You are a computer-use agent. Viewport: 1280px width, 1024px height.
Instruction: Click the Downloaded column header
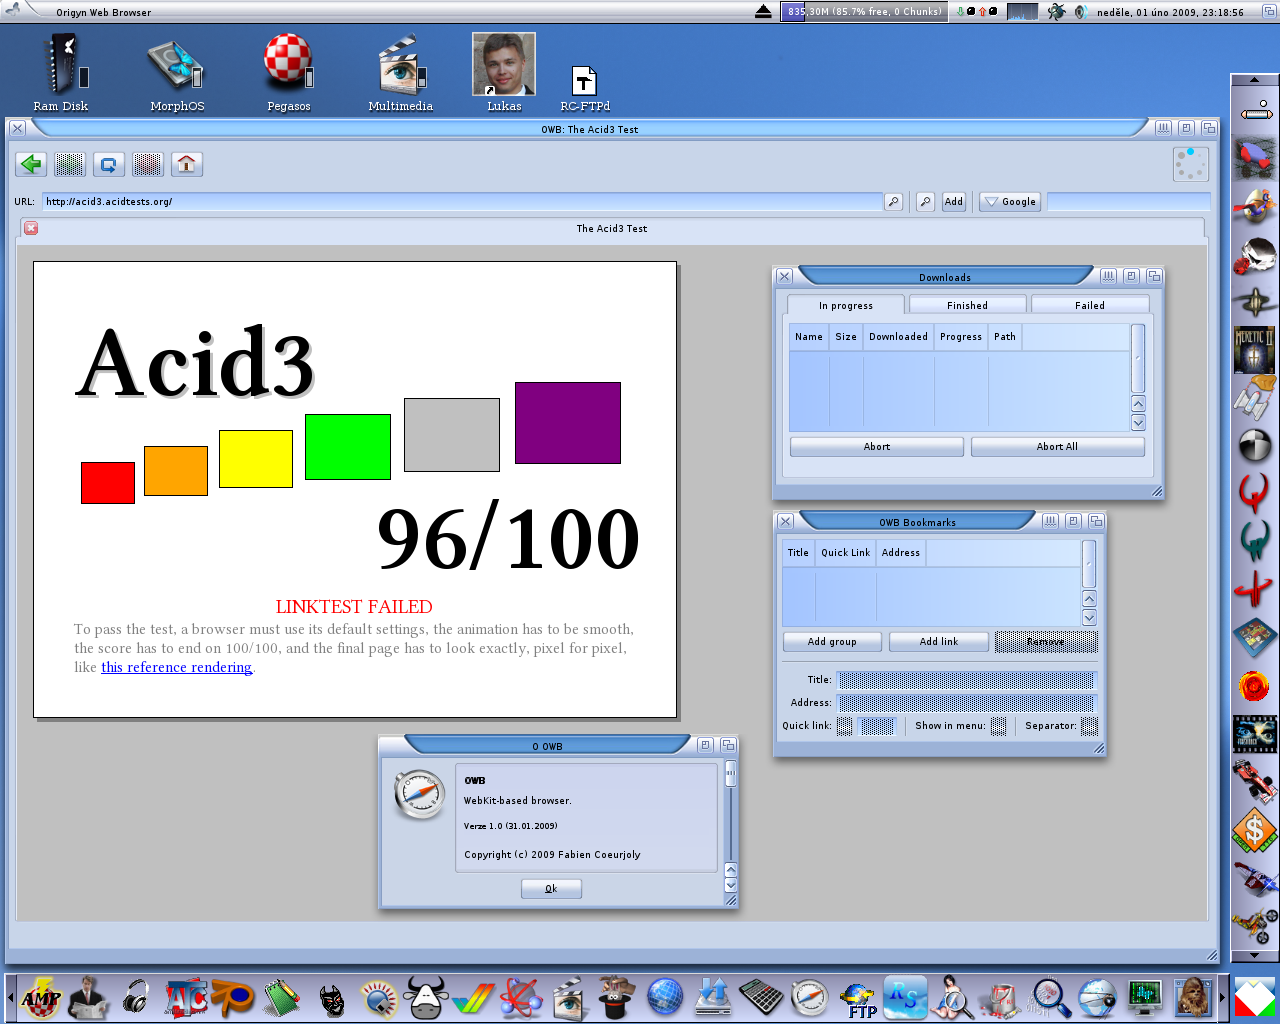[898, 337]
